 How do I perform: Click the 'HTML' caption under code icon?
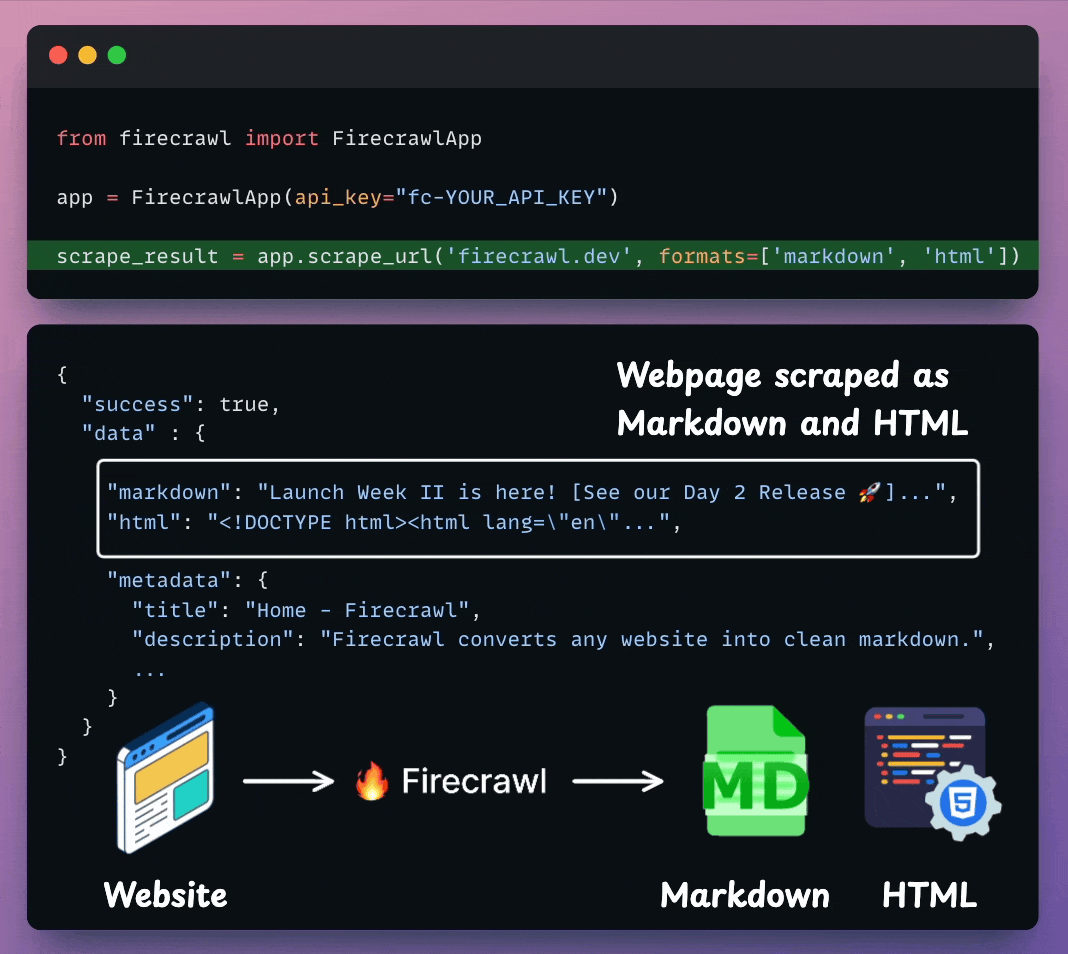930,895
